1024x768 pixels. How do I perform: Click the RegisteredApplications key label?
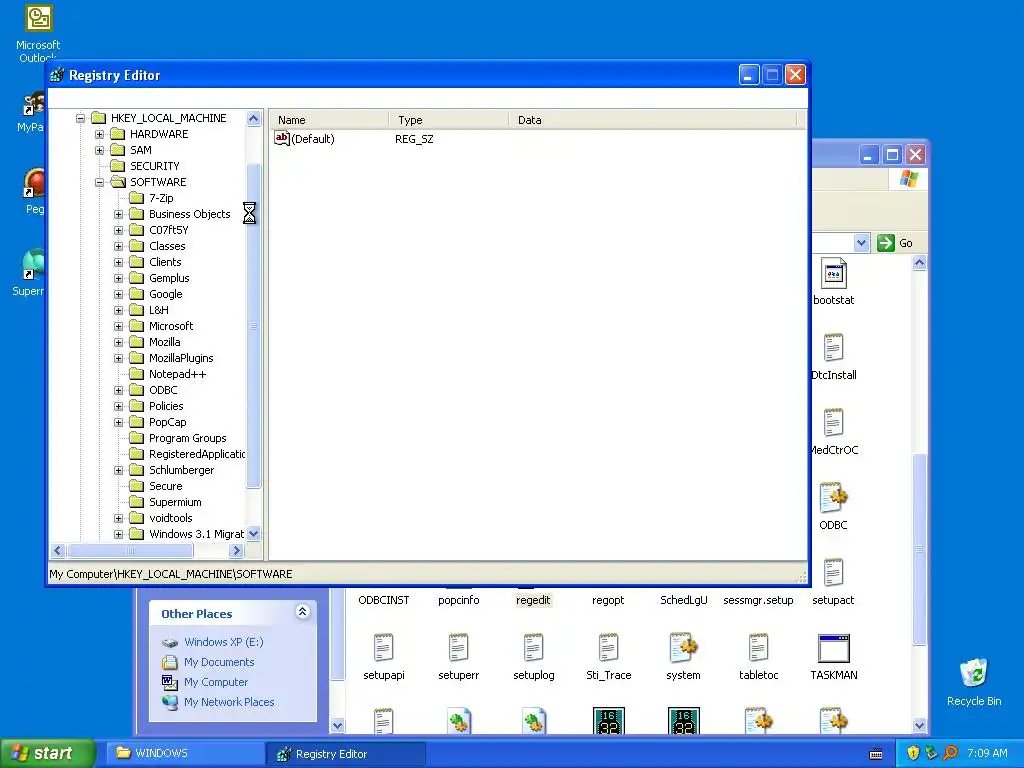pyautogui.click(x=197, y=454)
